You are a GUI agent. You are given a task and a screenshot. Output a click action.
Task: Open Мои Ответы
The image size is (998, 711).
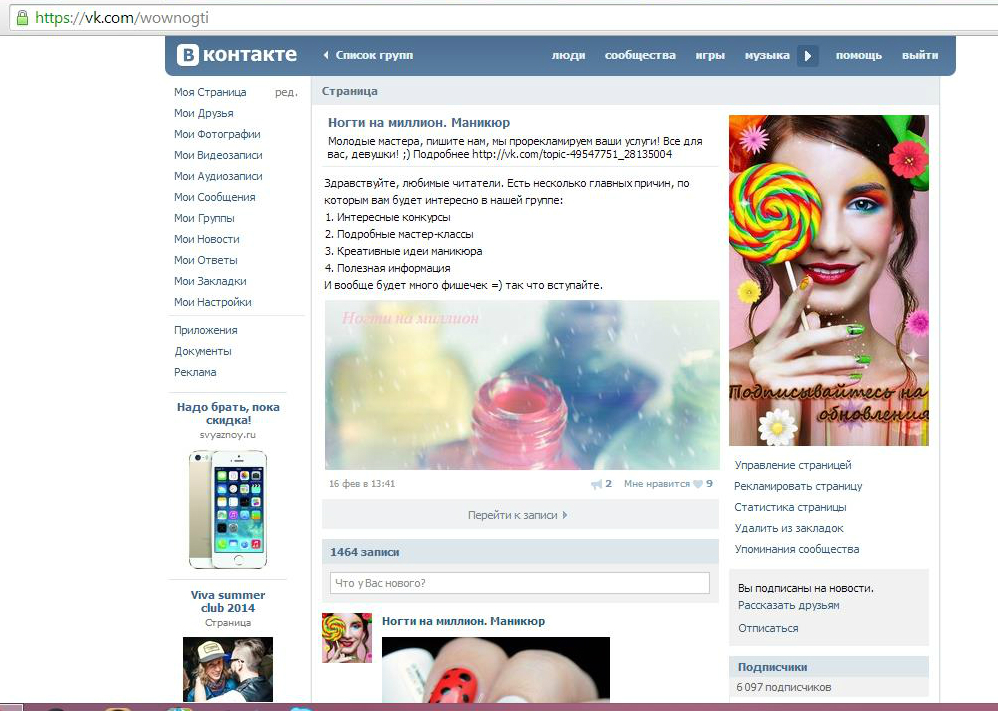tap(206, 260)
